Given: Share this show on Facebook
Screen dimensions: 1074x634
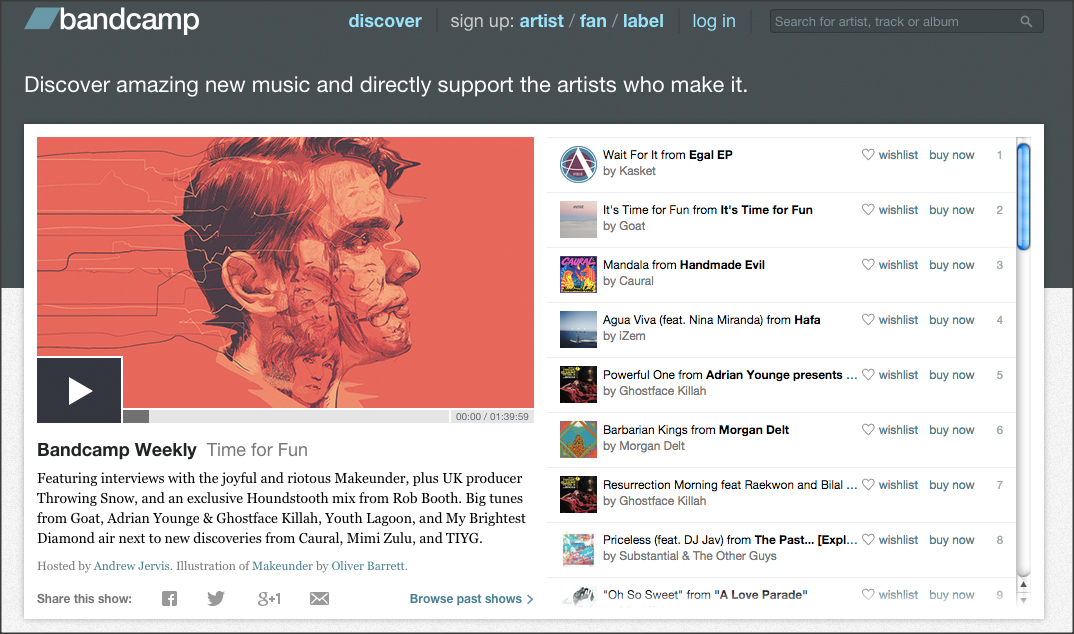Looking at the screenshot, I should [x=169, y=598].
